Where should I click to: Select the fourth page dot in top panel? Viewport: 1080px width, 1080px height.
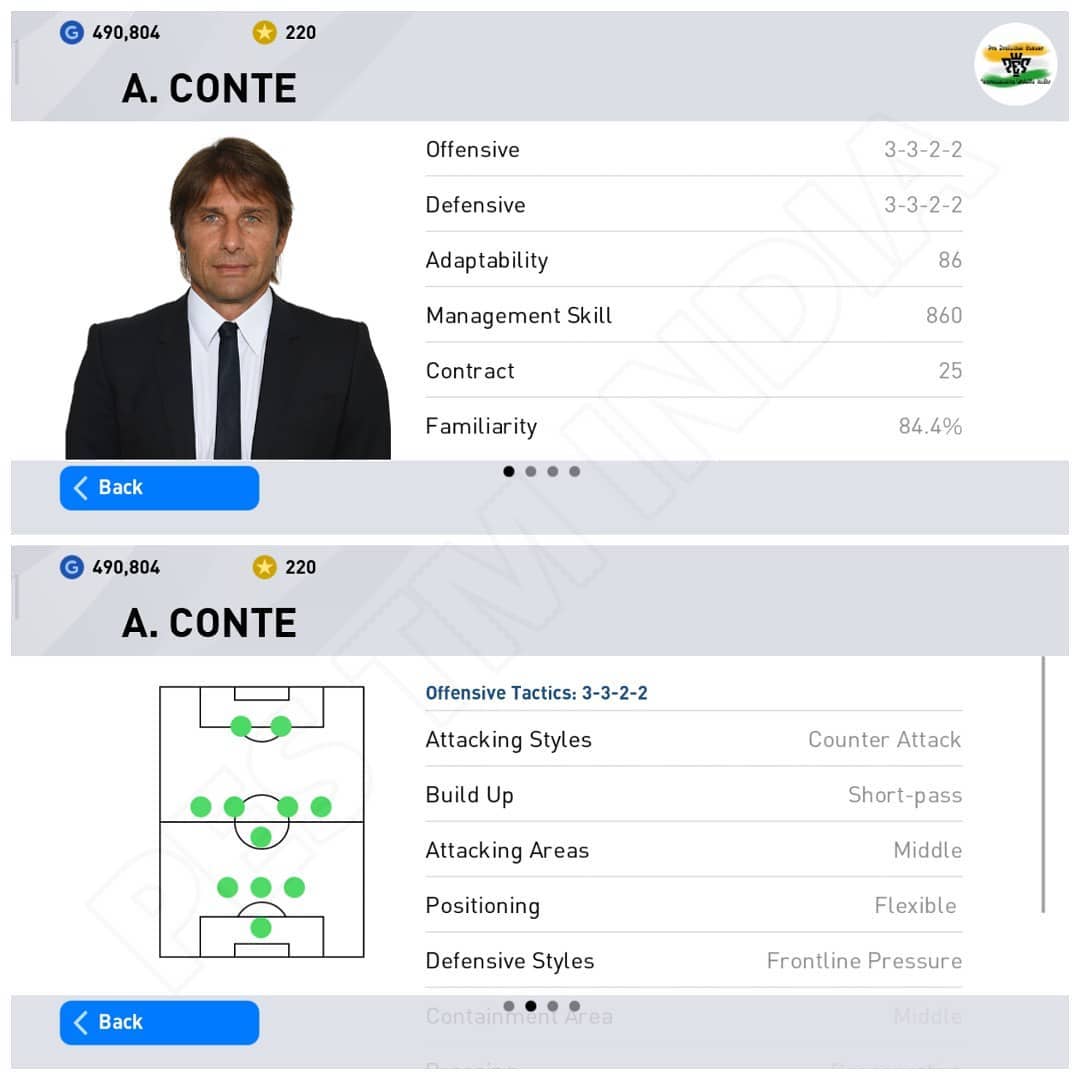coord(574,471)
